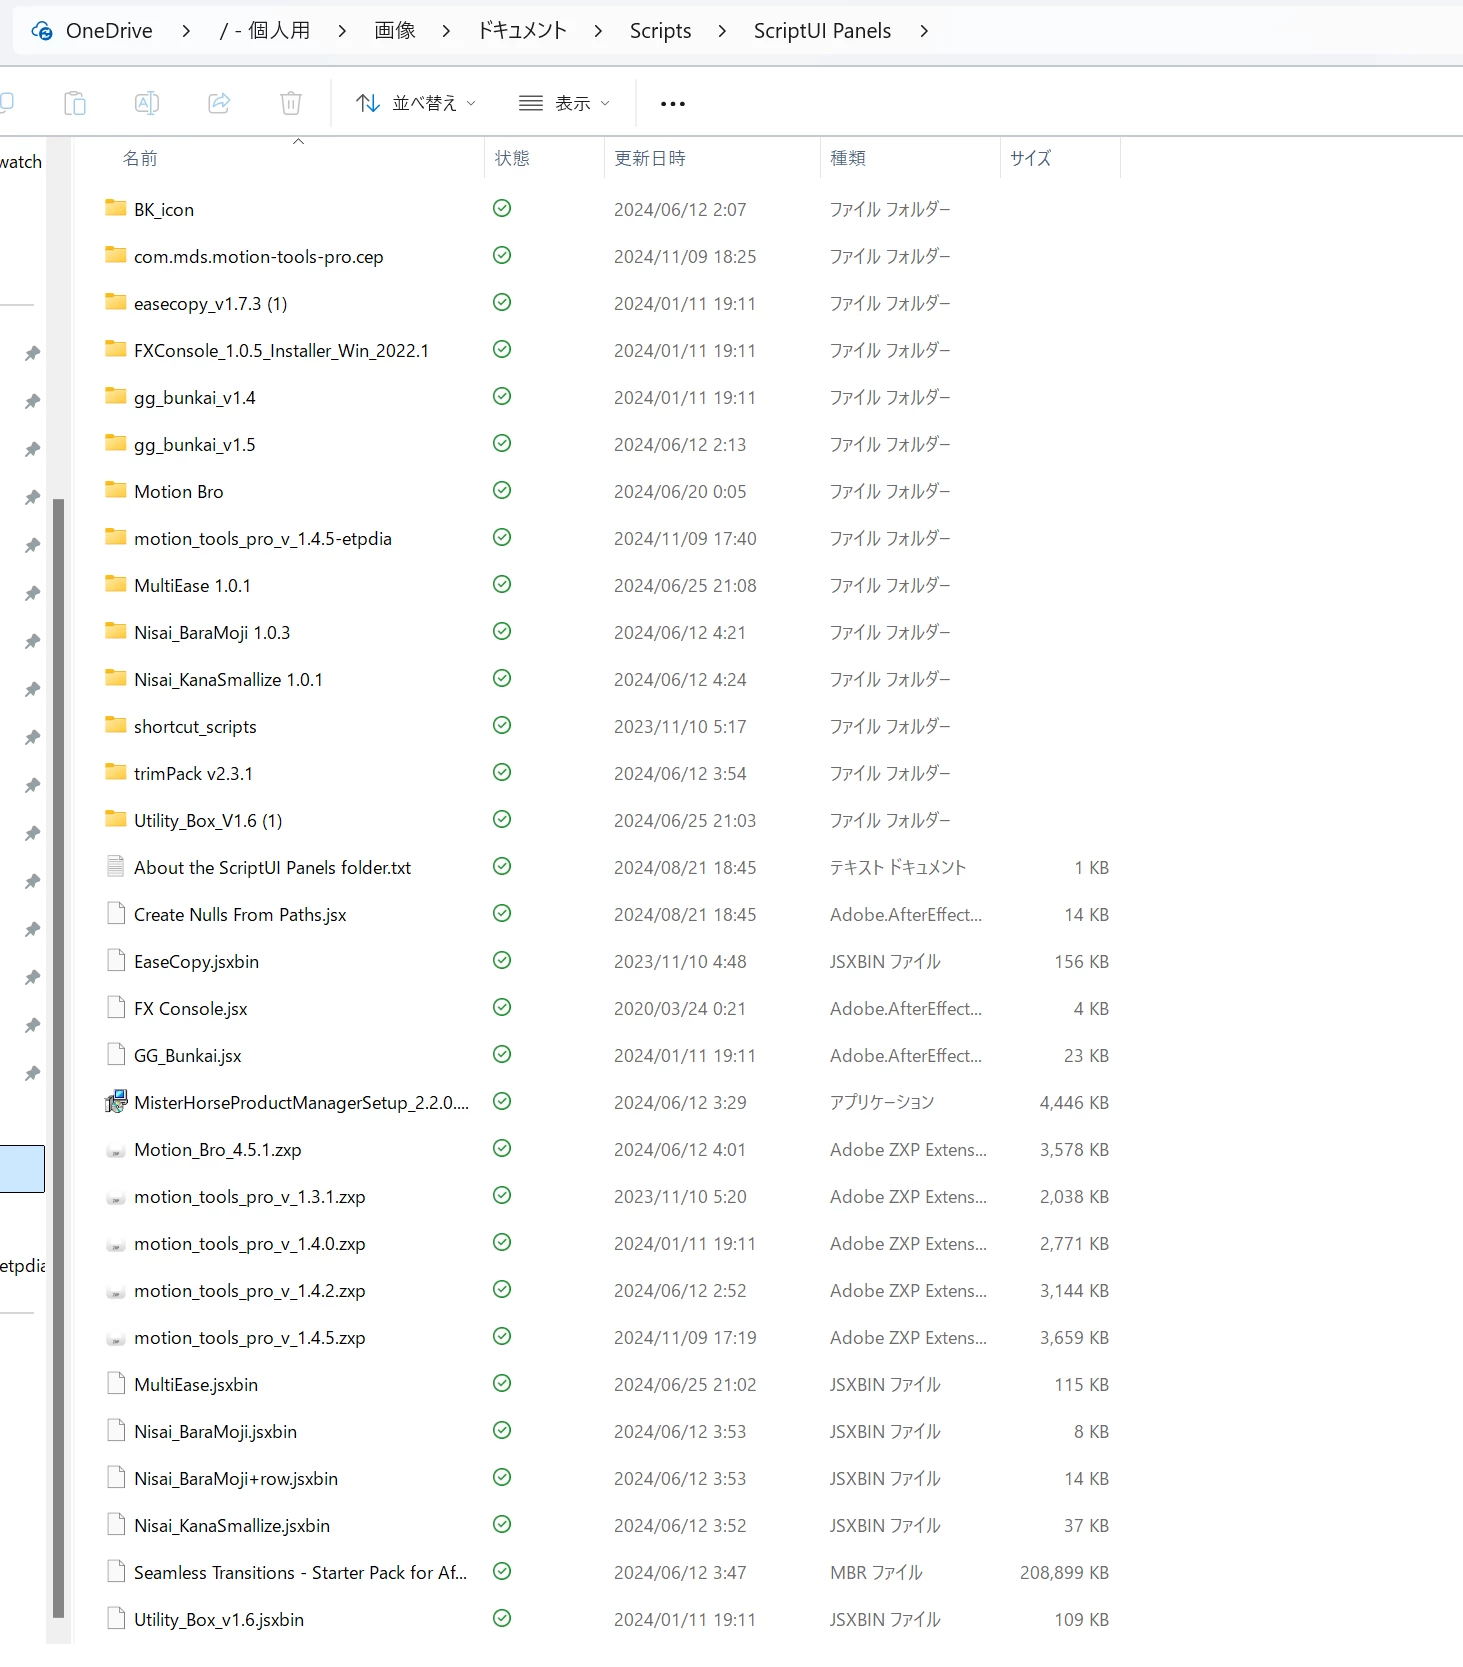This screenshot has width=1463, height=1667.
Task: Select Nisai_KanaSmallize.jsxbin file name
Action: click(232, 1526)
